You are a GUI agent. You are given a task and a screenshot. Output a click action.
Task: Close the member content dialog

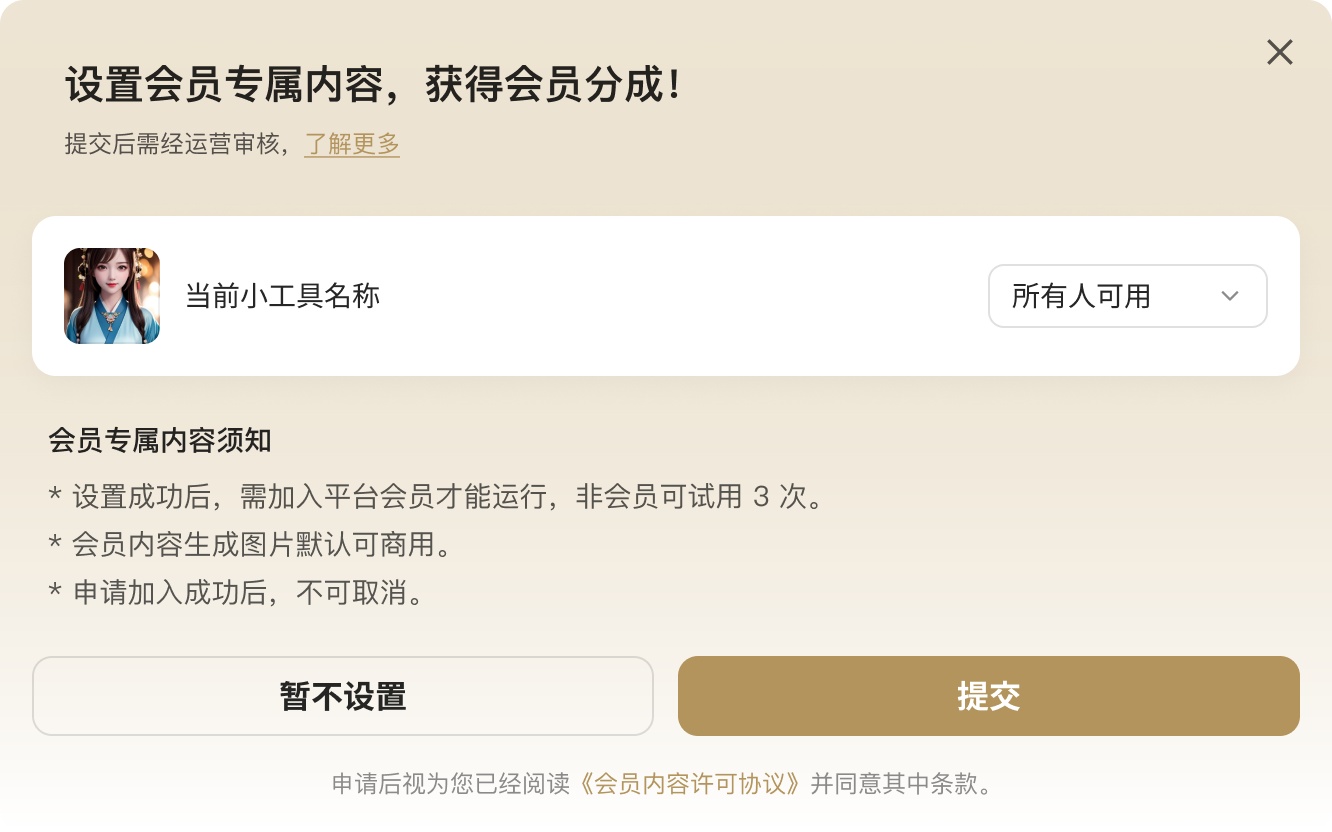click(1280, 52)
